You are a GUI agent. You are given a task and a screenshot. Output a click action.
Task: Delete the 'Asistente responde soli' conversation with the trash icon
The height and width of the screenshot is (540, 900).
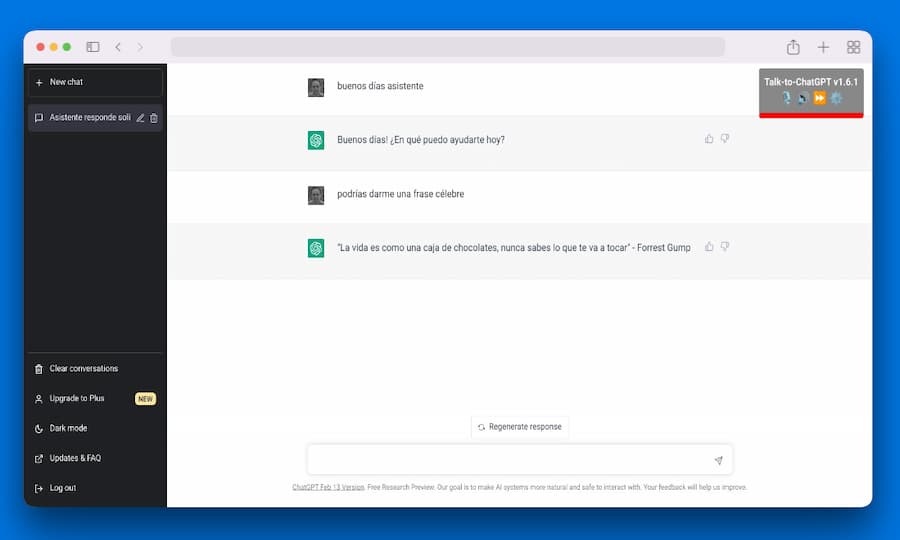point(154,118)
